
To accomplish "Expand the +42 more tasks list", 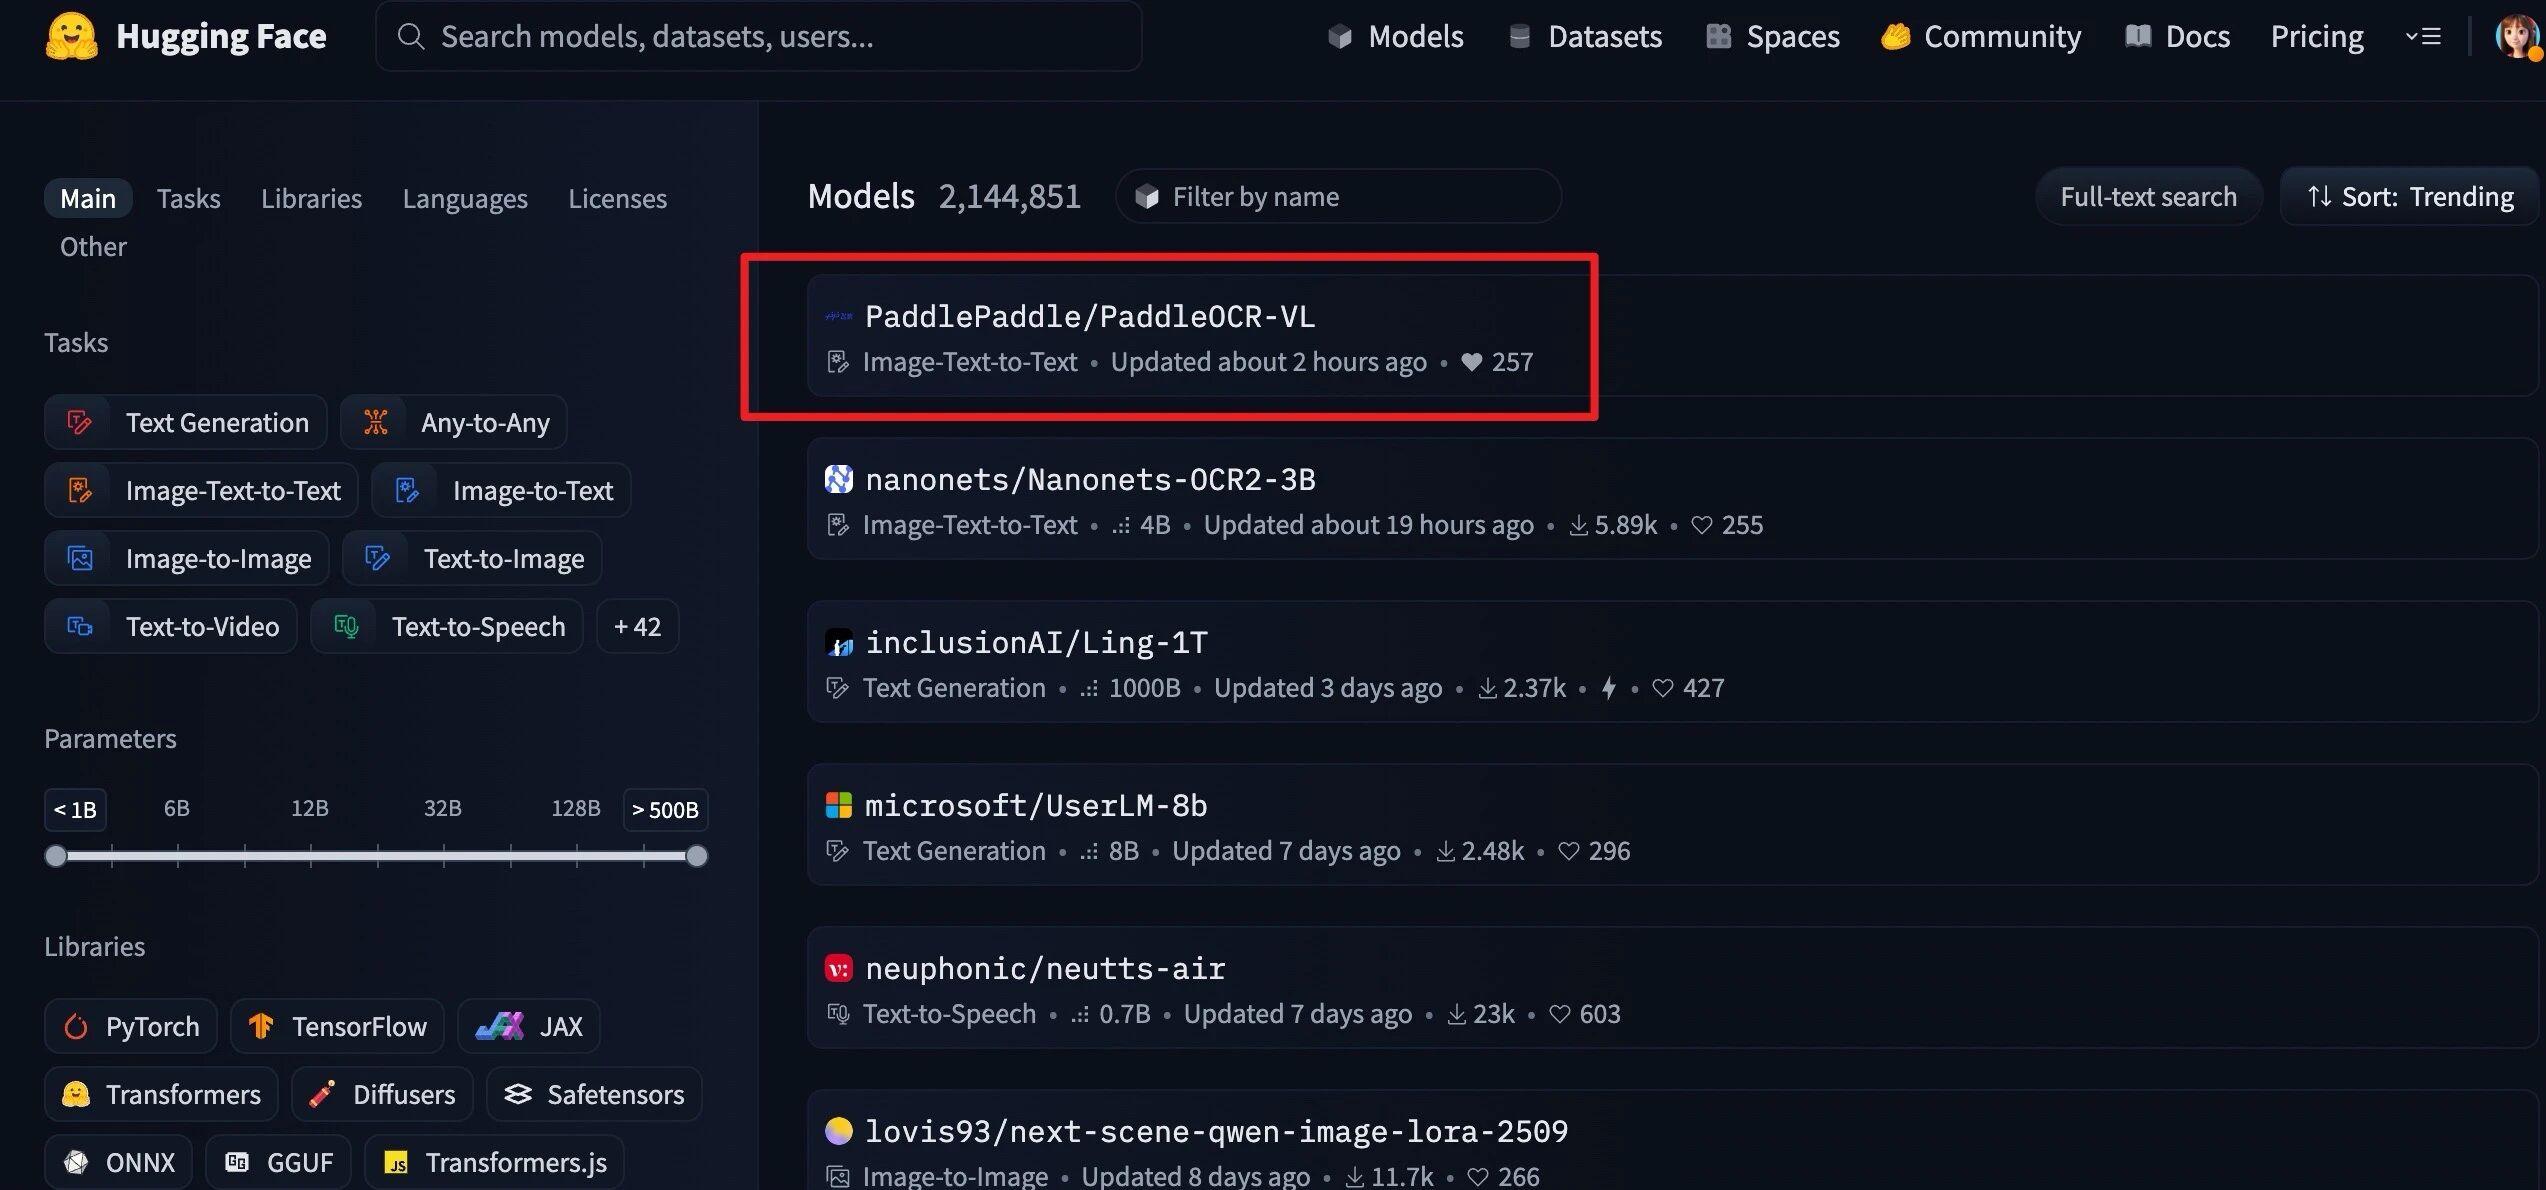I will click(x=637, y=626).
